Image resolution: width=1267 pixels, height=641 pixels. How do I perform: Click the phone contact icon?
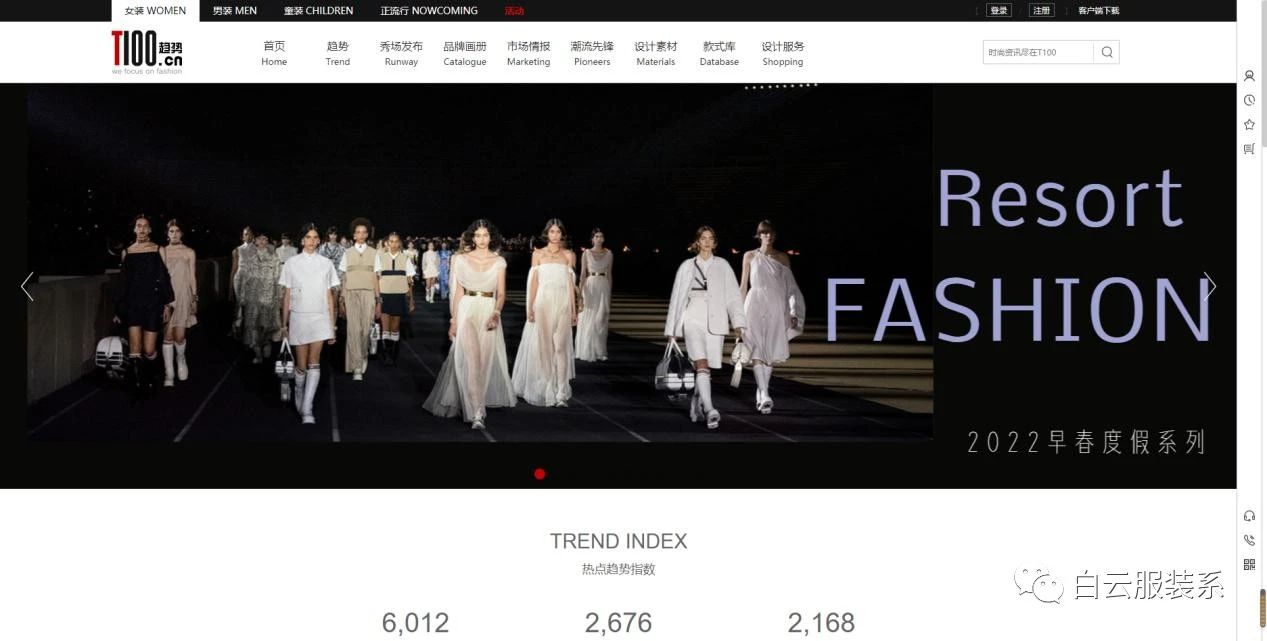[1249, 540]
